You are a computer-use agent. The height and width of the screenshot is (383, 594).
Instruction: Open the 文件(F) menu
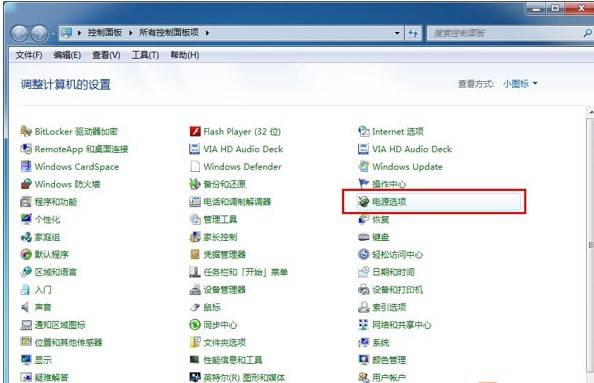click(28, 55)
